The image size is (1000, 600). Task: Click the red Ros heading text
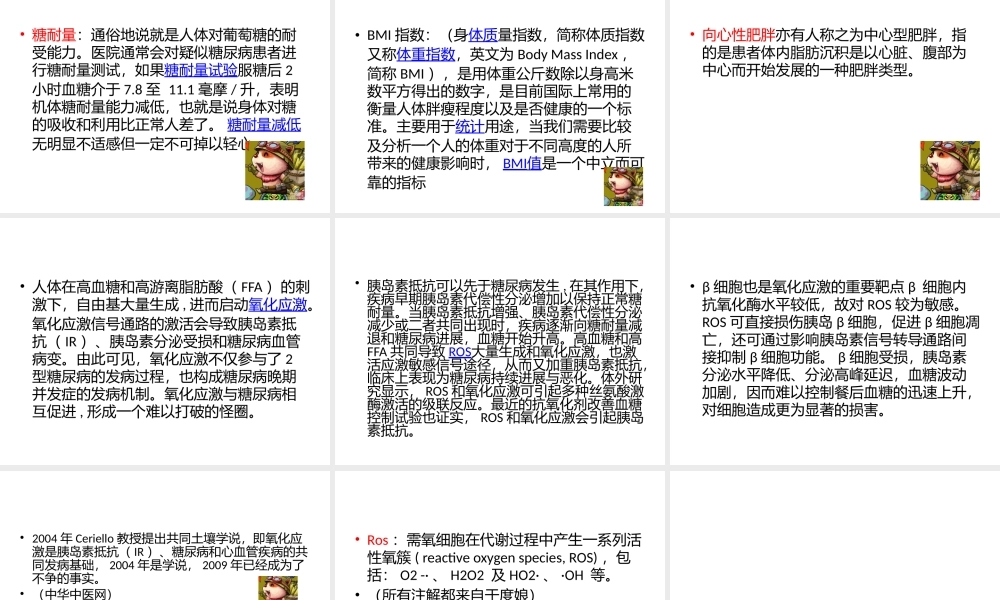pos(377,540)
